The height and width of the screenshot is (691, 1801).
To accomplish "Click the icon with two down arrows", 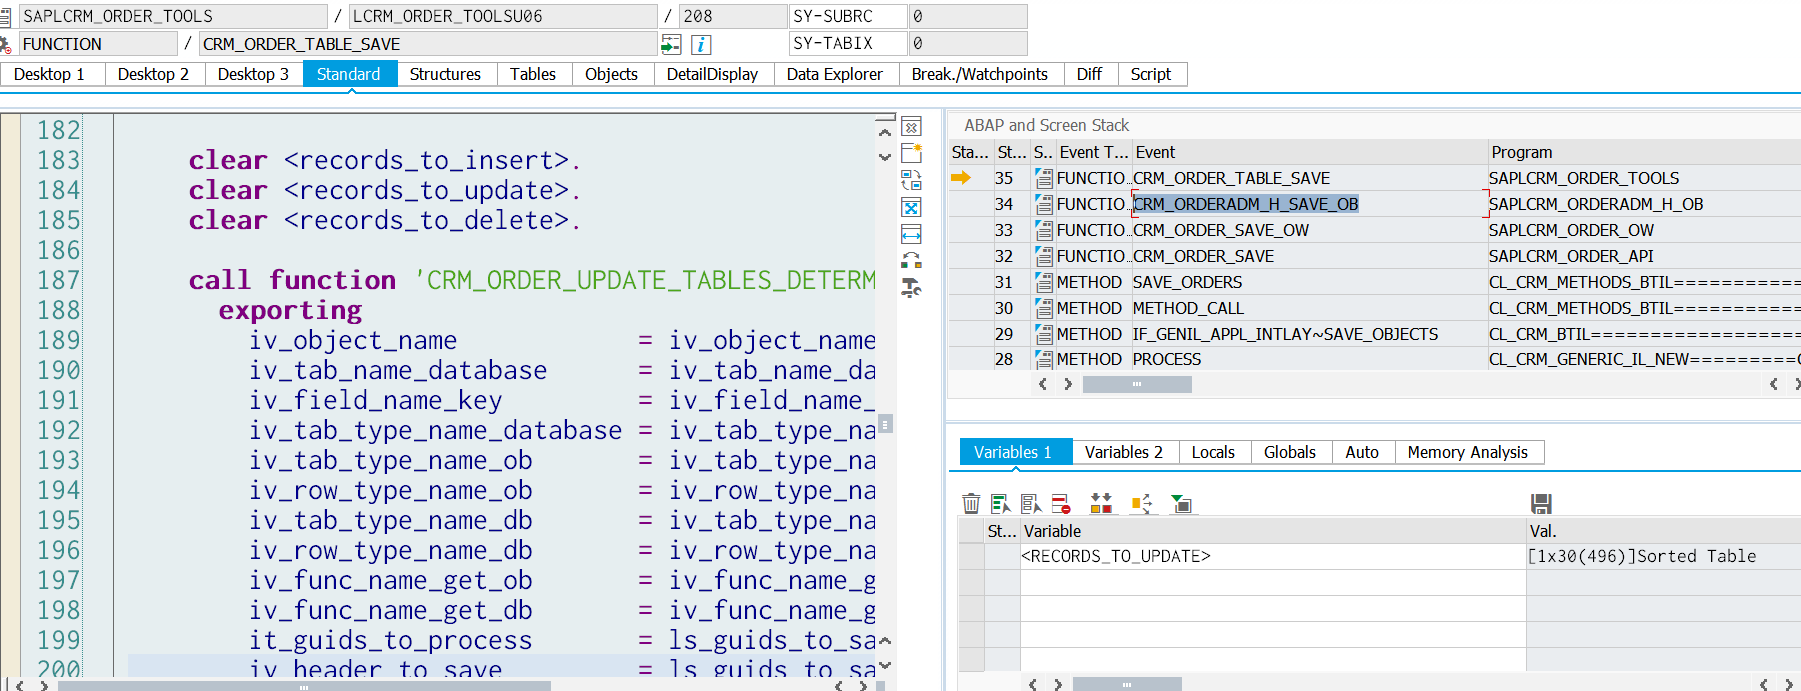I will 1101,503.
